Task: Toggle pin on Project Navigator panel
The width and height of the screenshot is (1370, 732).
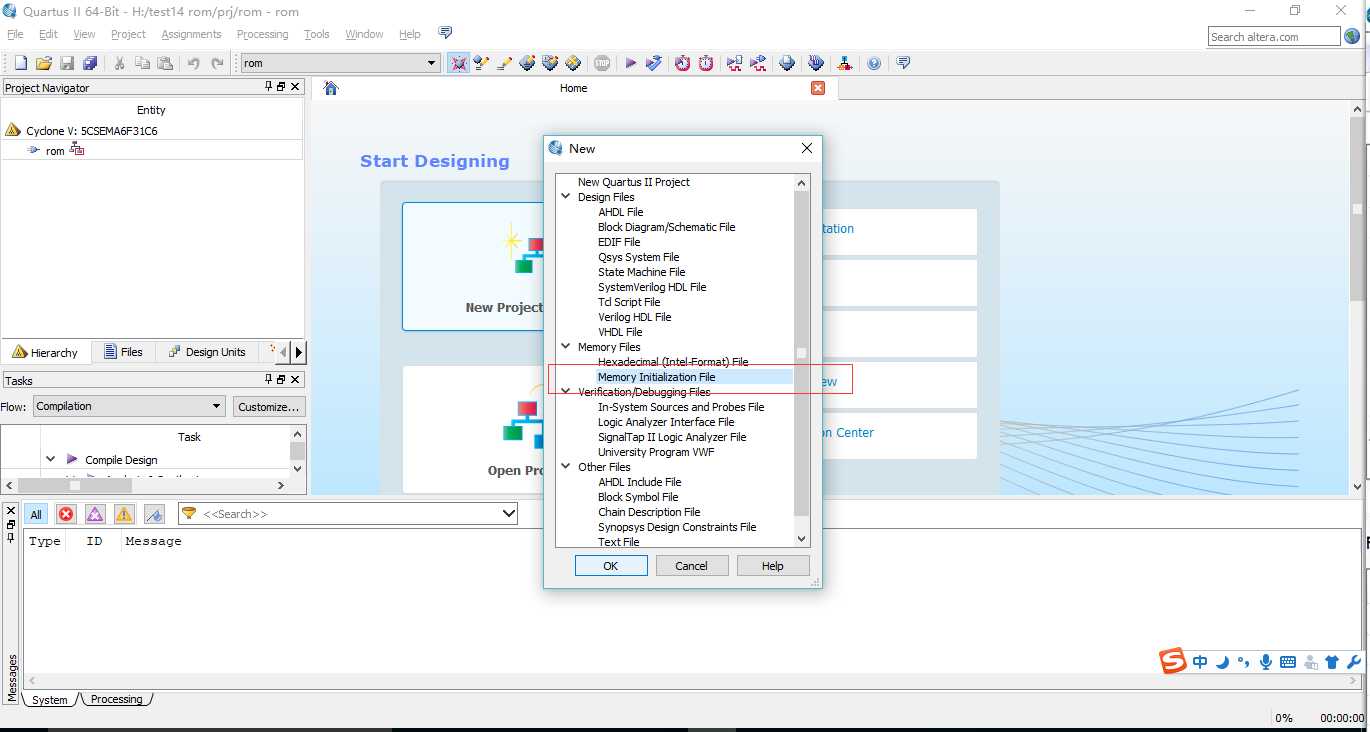Action: (269, 87)
